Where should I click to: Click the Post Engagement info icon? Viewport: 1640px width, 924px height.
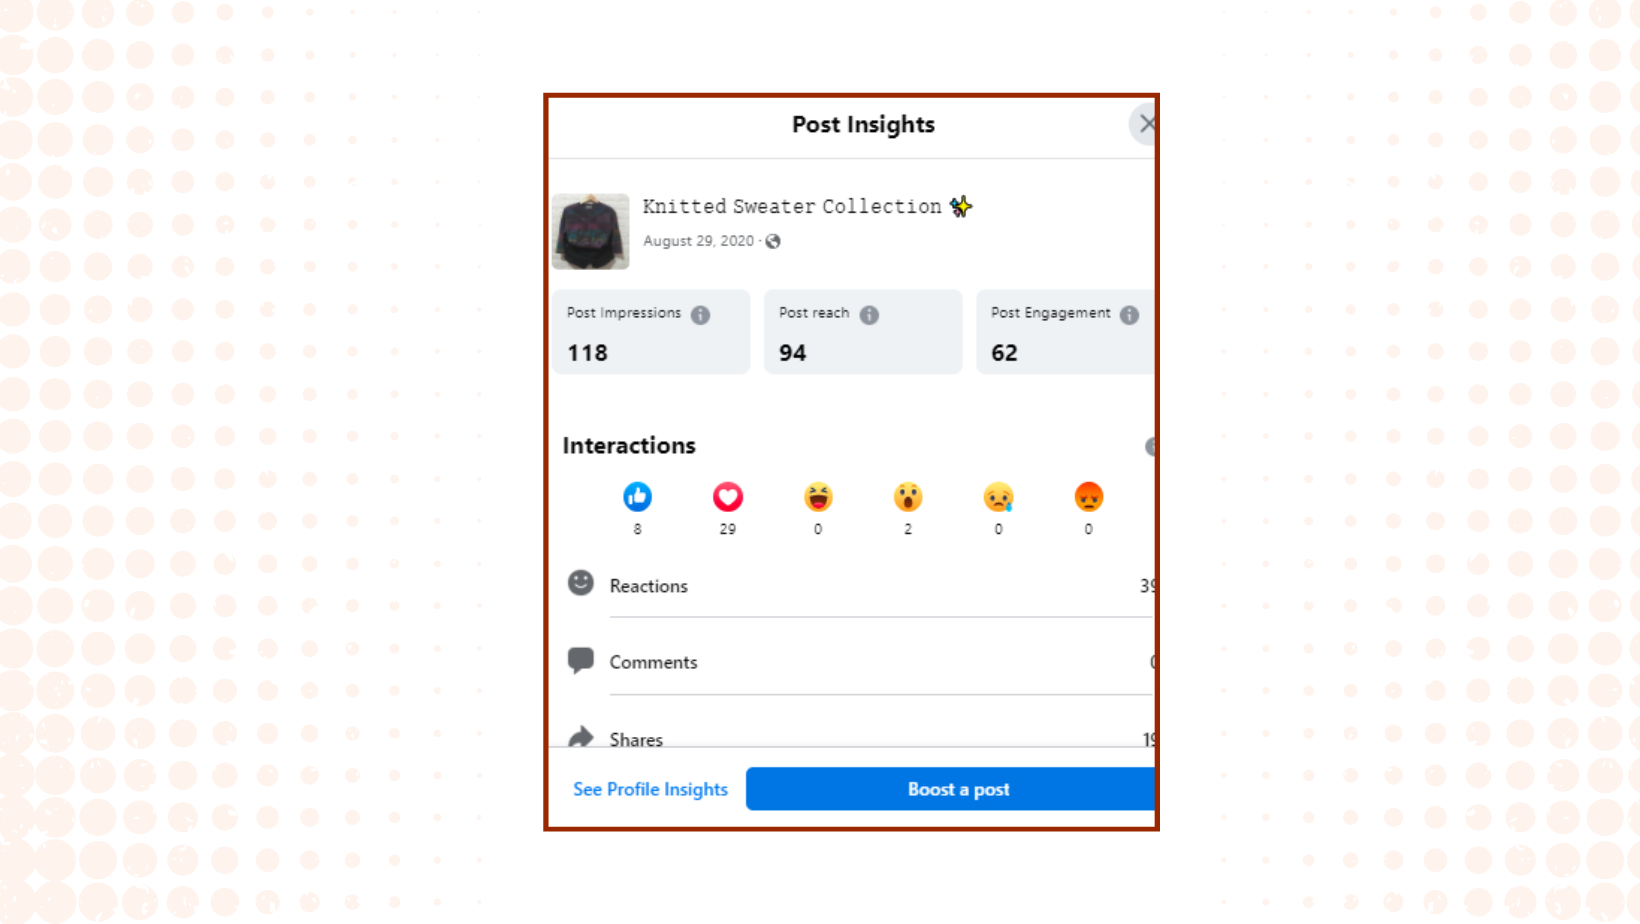1129,315
